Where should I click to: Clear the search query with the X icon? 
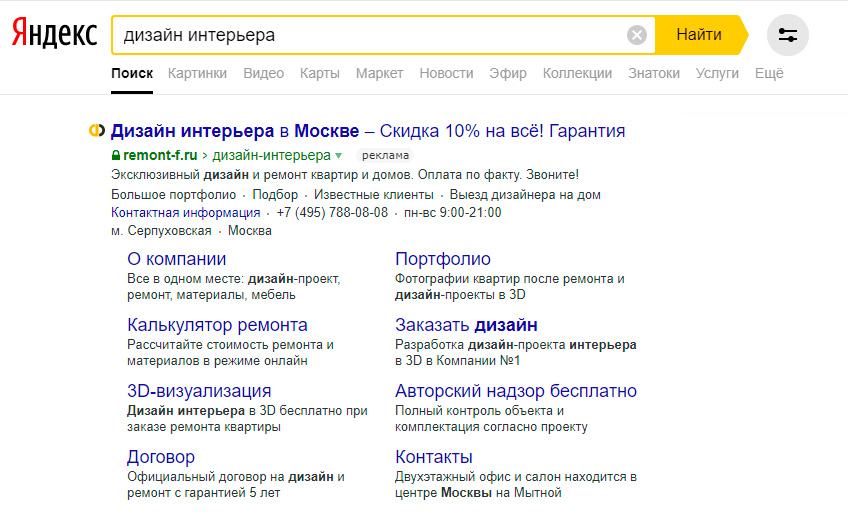[x=637, y=35]
